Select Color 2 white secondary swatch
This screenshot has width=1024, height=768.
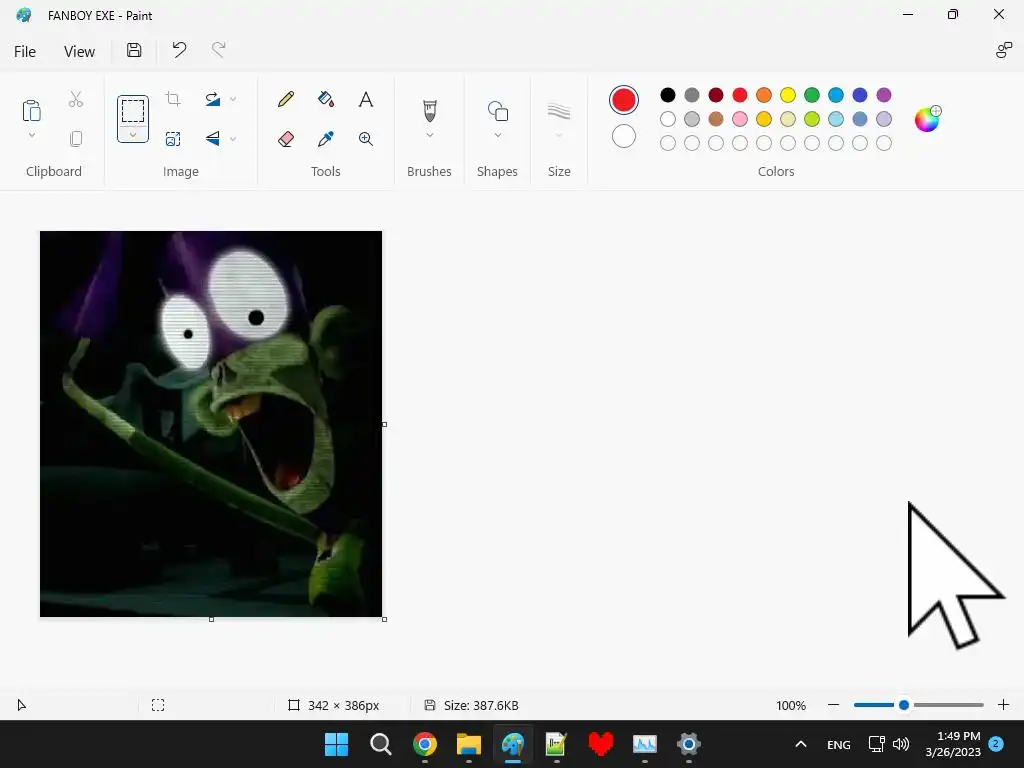tap(624, 136)
